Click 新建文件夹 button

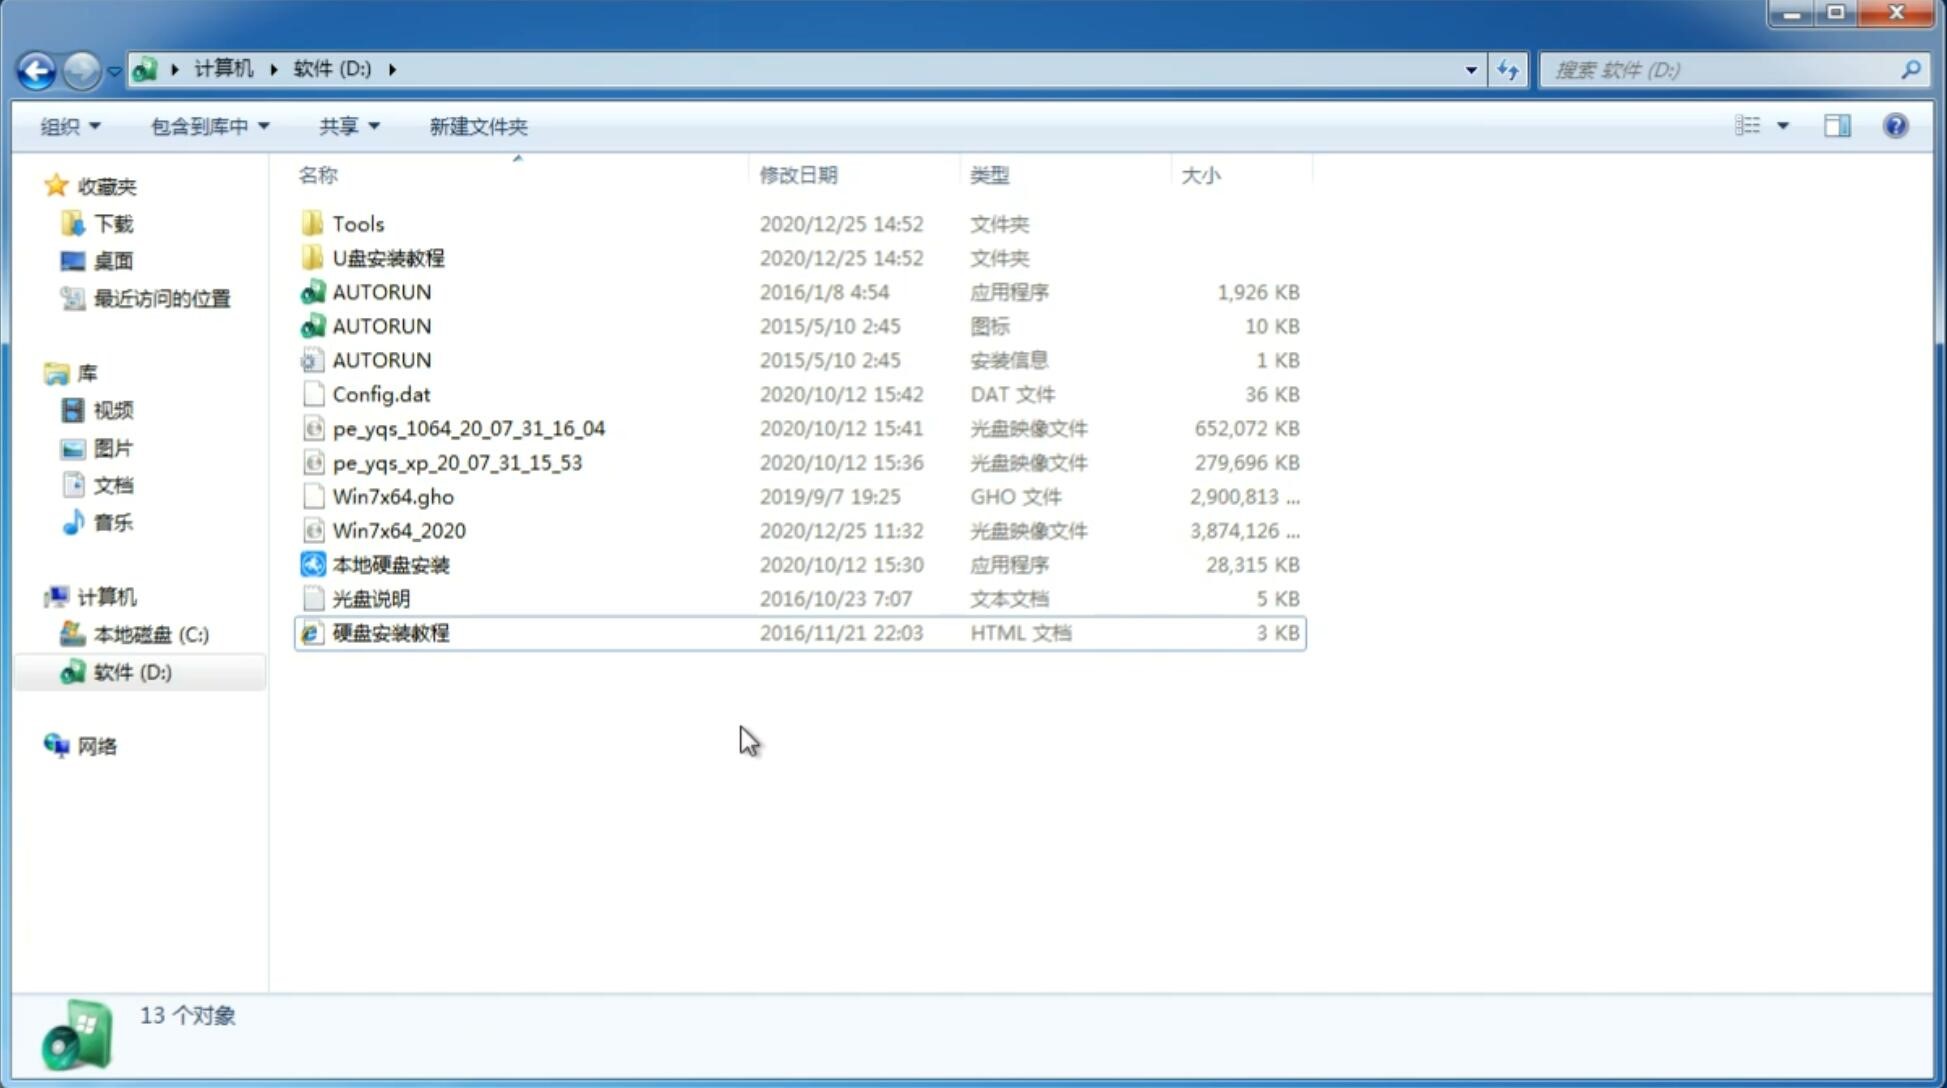click(479, 124)
